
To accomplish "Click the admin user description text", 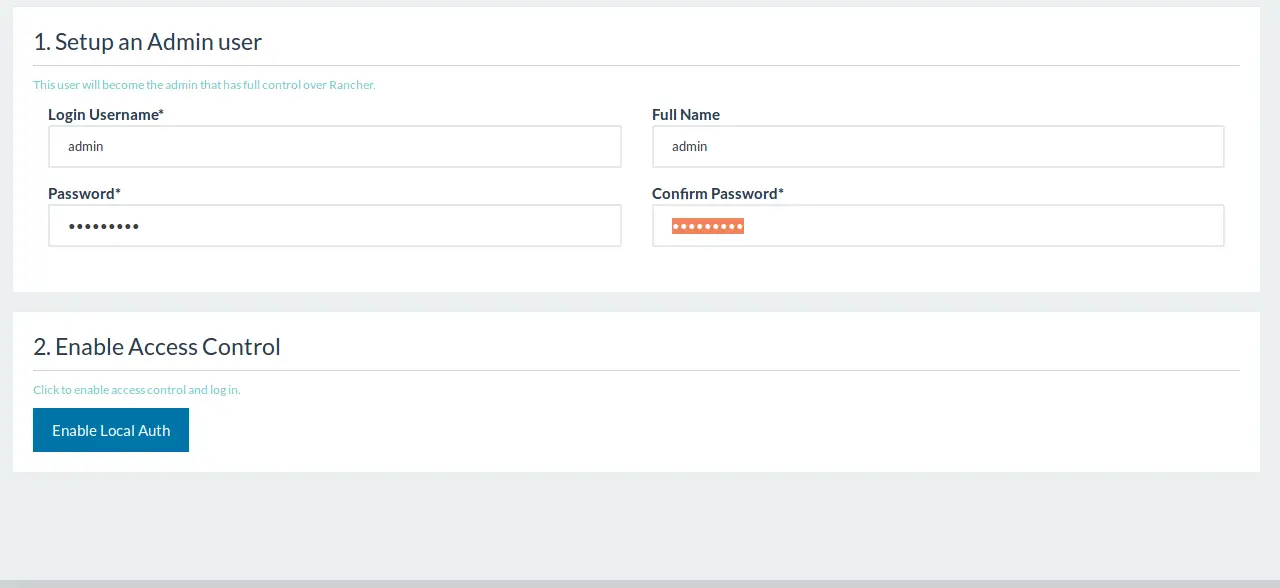I will click(x=204, y=84).
